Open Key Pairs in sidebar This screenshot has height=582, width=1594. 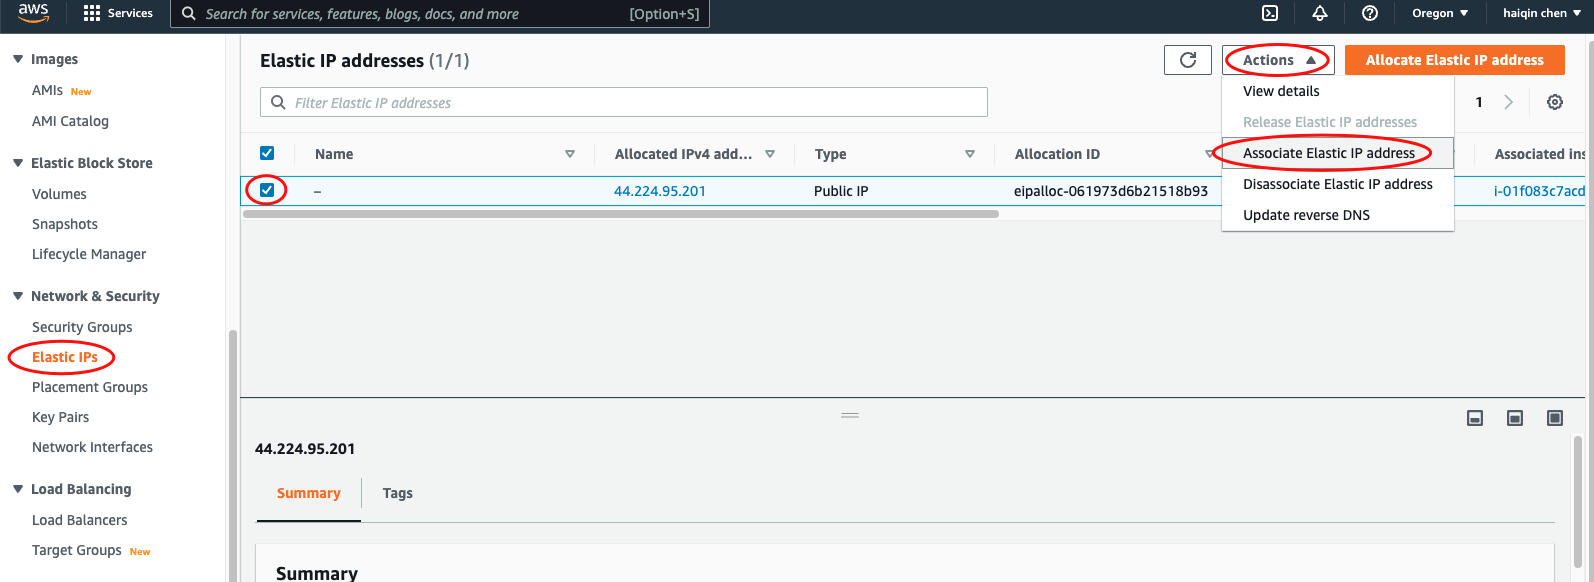pos(60,417)
